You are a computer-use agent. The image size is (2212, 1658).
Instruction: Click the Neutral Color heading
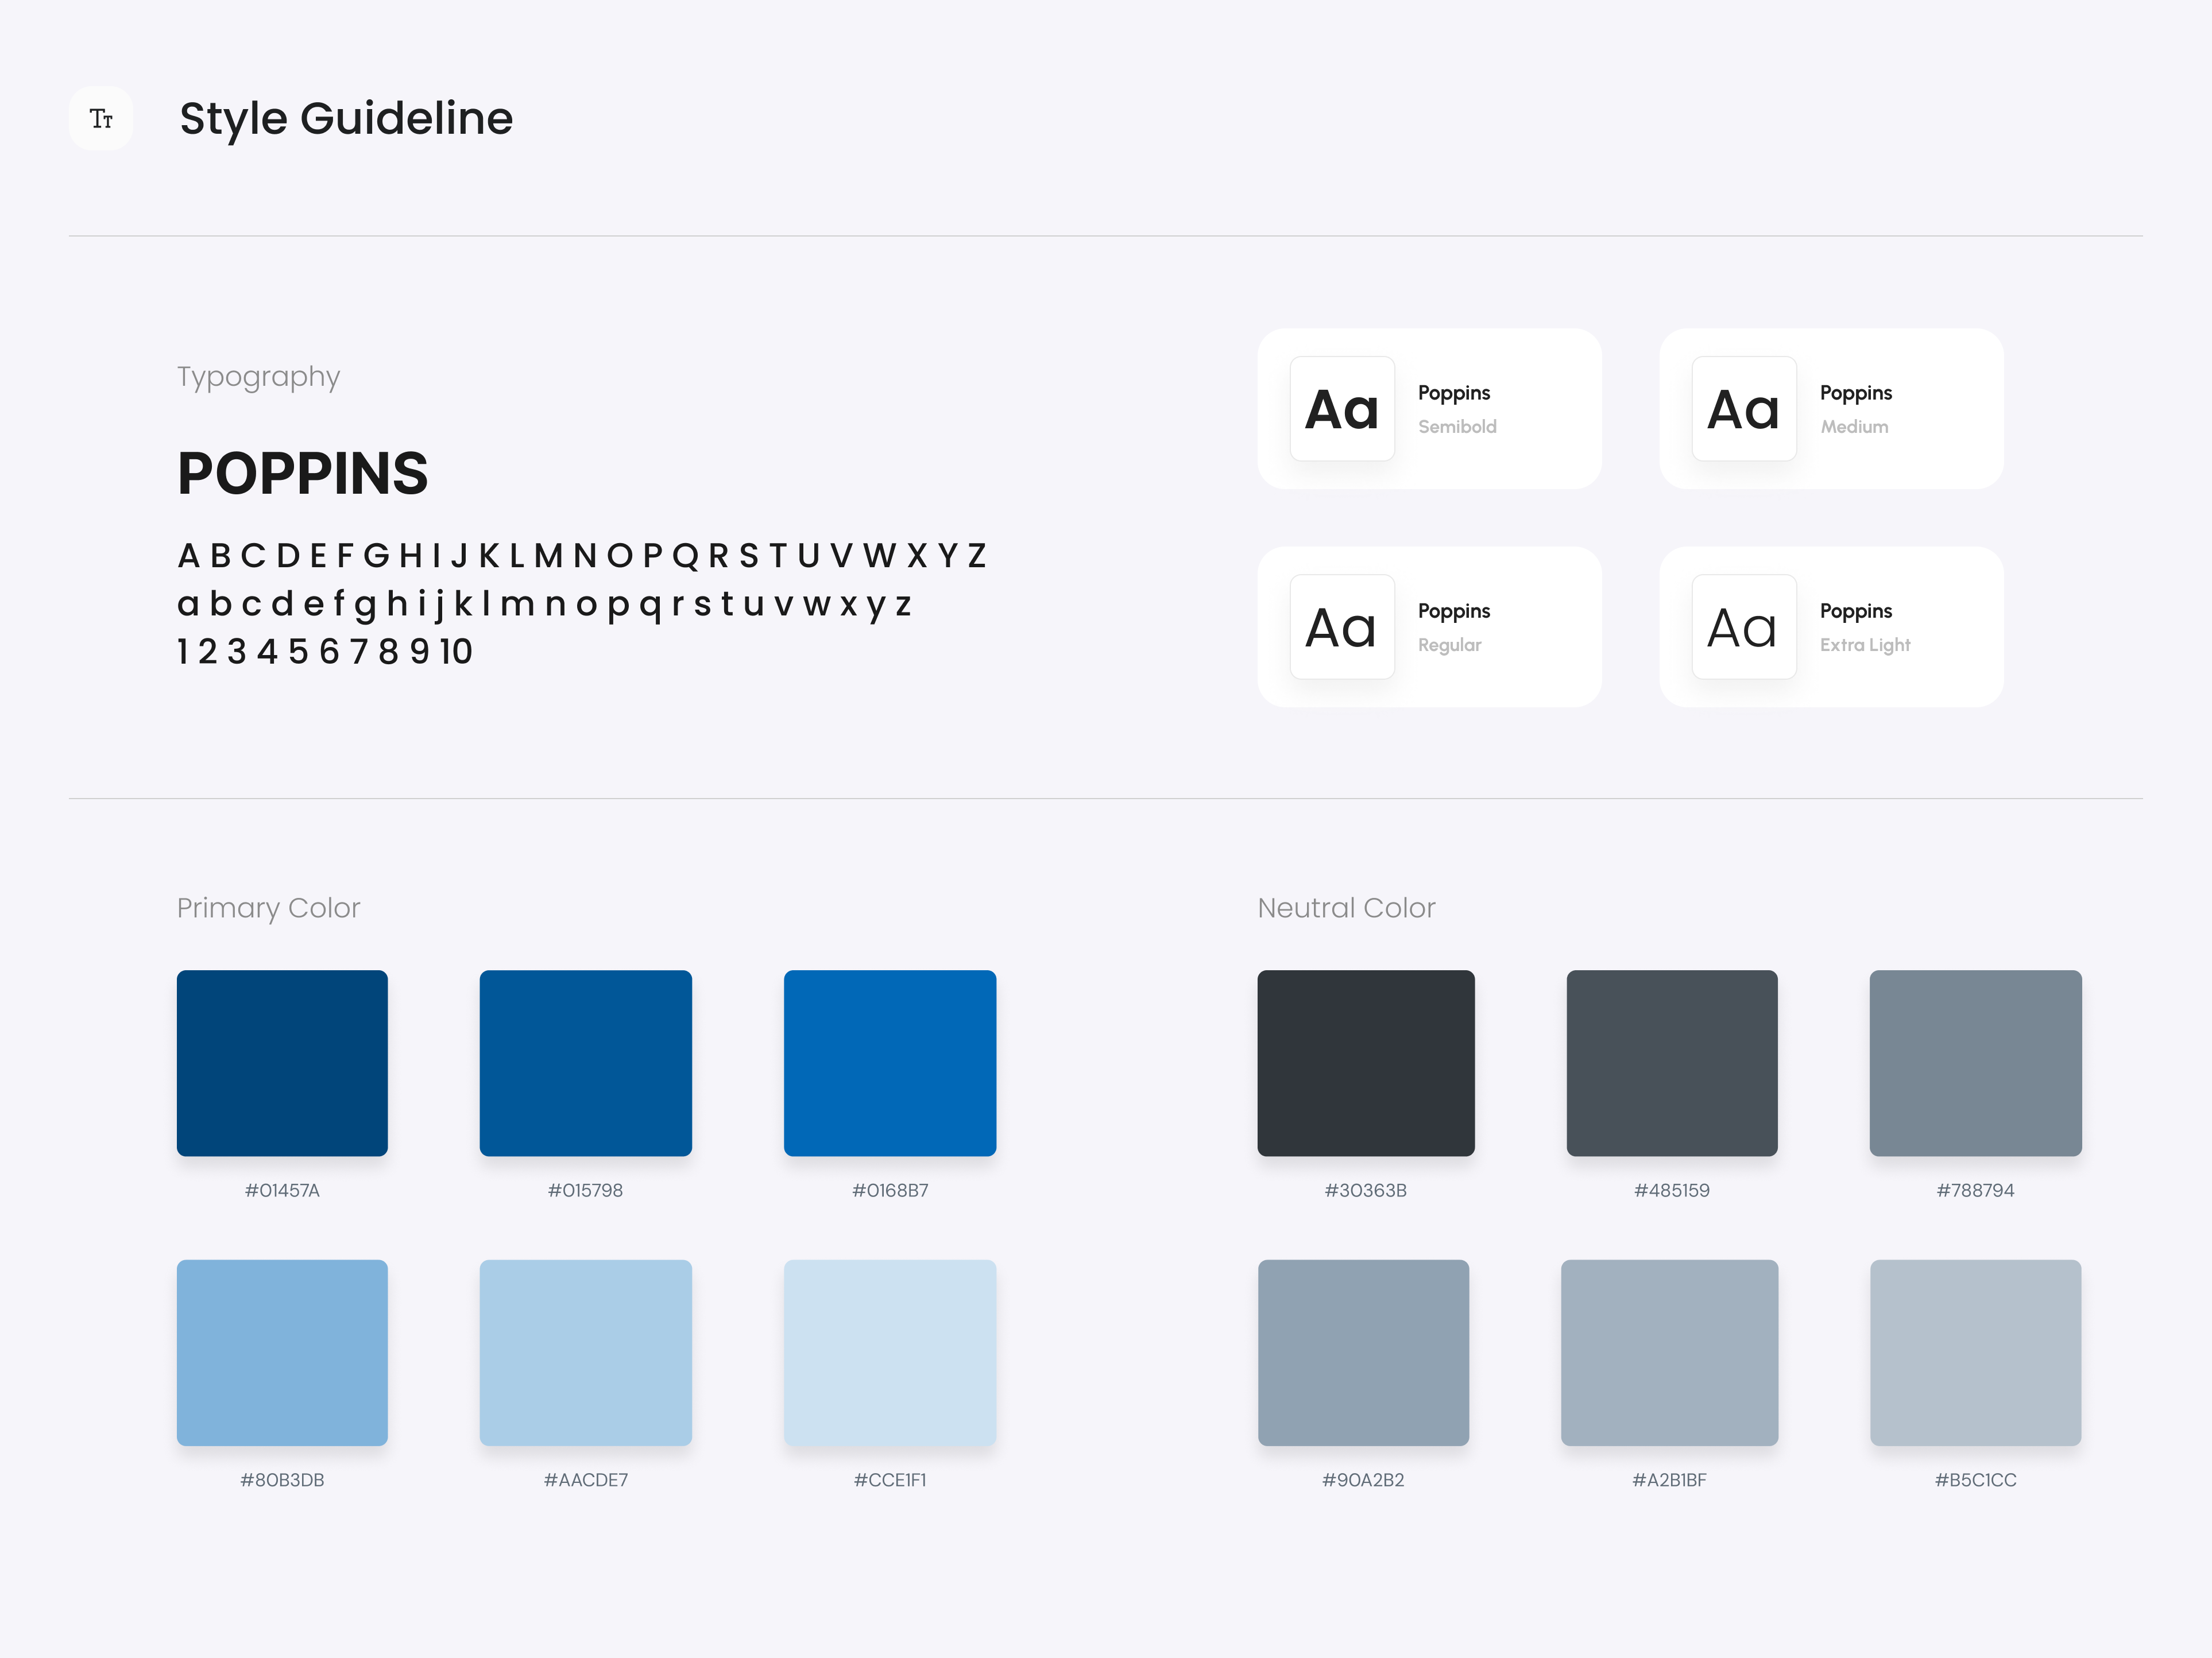click(1346, 908)
